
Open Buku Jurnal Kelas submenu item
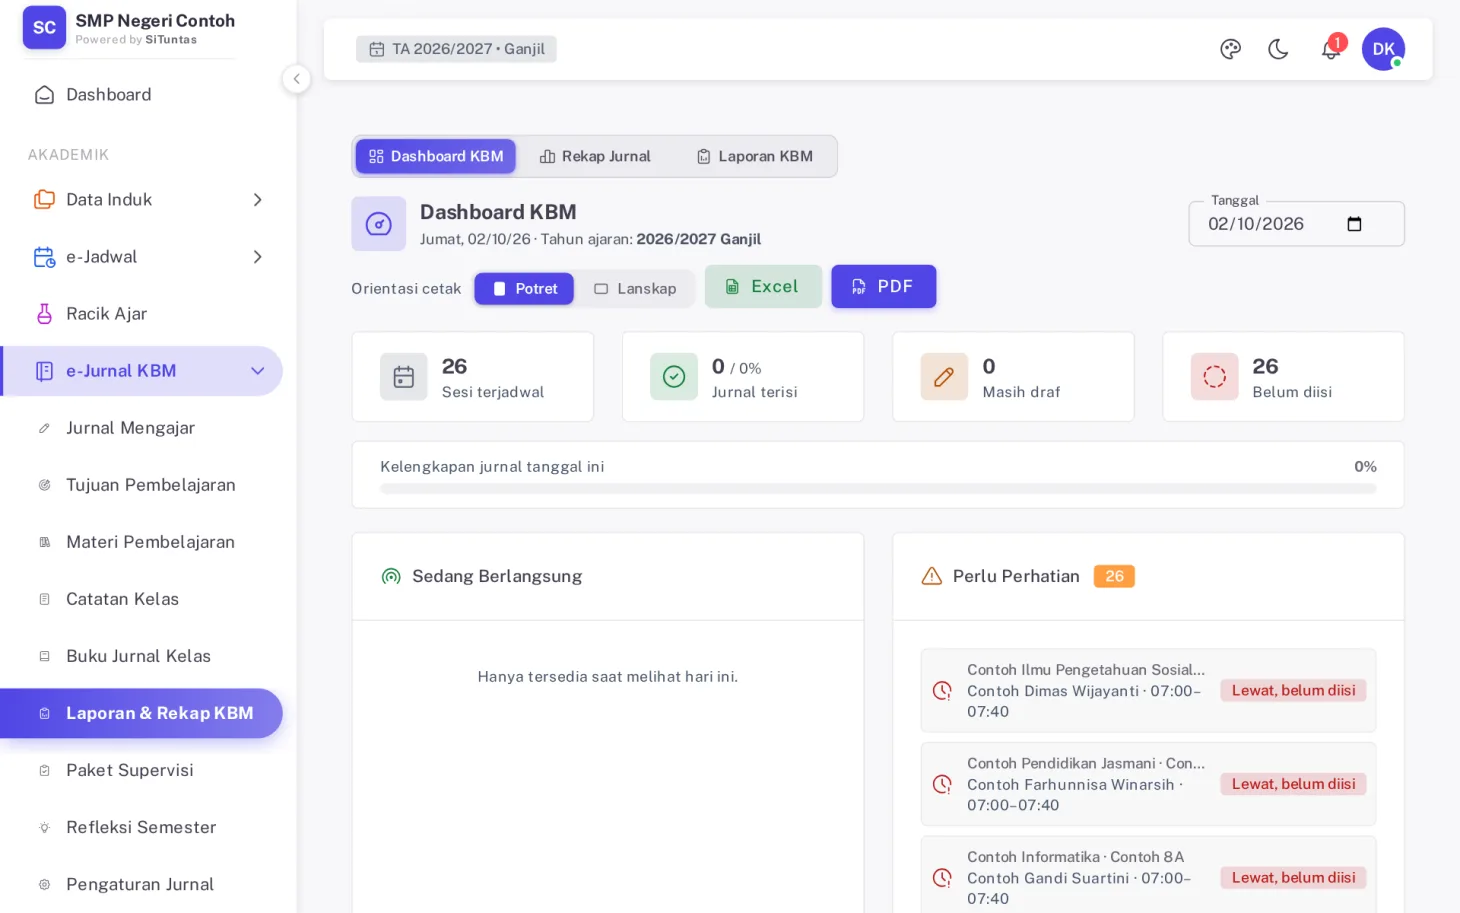pos(142,656)
